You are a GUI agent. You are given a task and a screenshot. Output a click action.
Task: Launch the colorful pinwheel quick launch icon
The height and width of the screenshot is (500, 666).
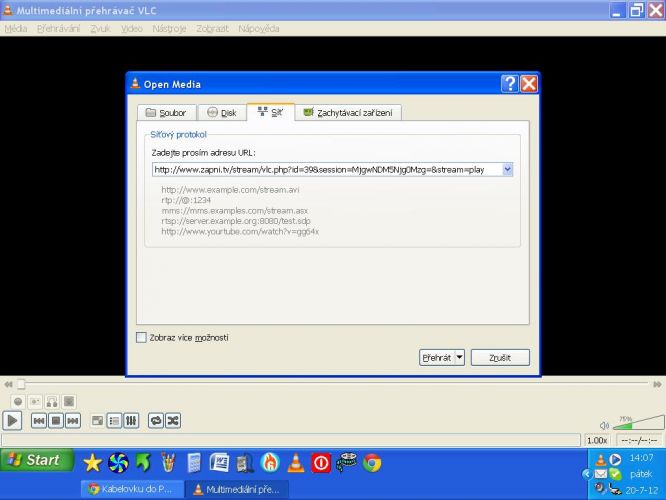click(118, 463)
